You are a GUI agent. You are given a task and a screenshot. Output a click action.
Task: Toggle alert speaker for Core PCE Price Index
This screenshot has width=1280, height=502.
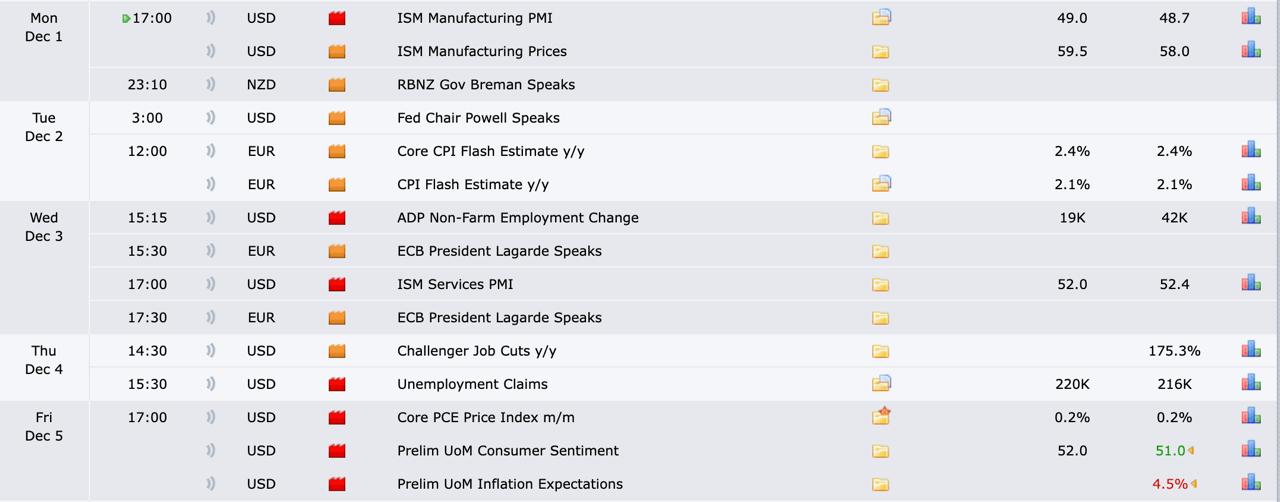[x=211, y=417]
